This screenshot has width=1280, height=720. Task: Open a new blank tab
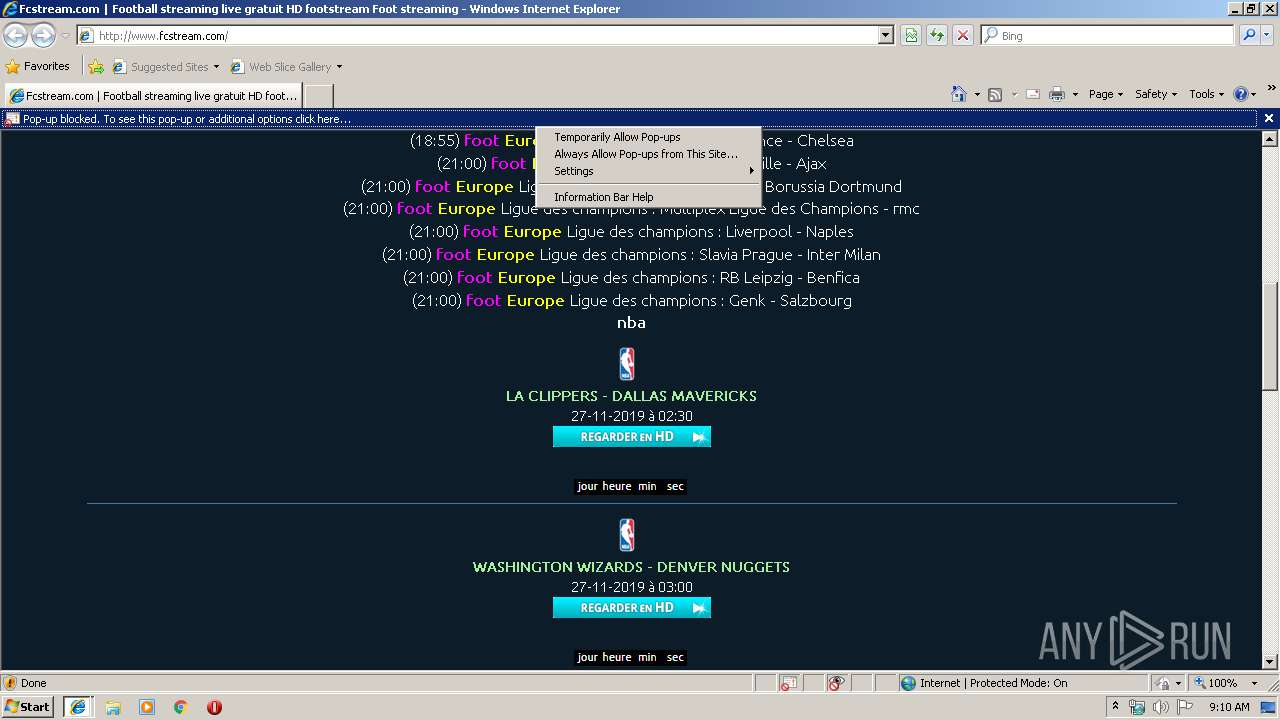tap(318, 96)
